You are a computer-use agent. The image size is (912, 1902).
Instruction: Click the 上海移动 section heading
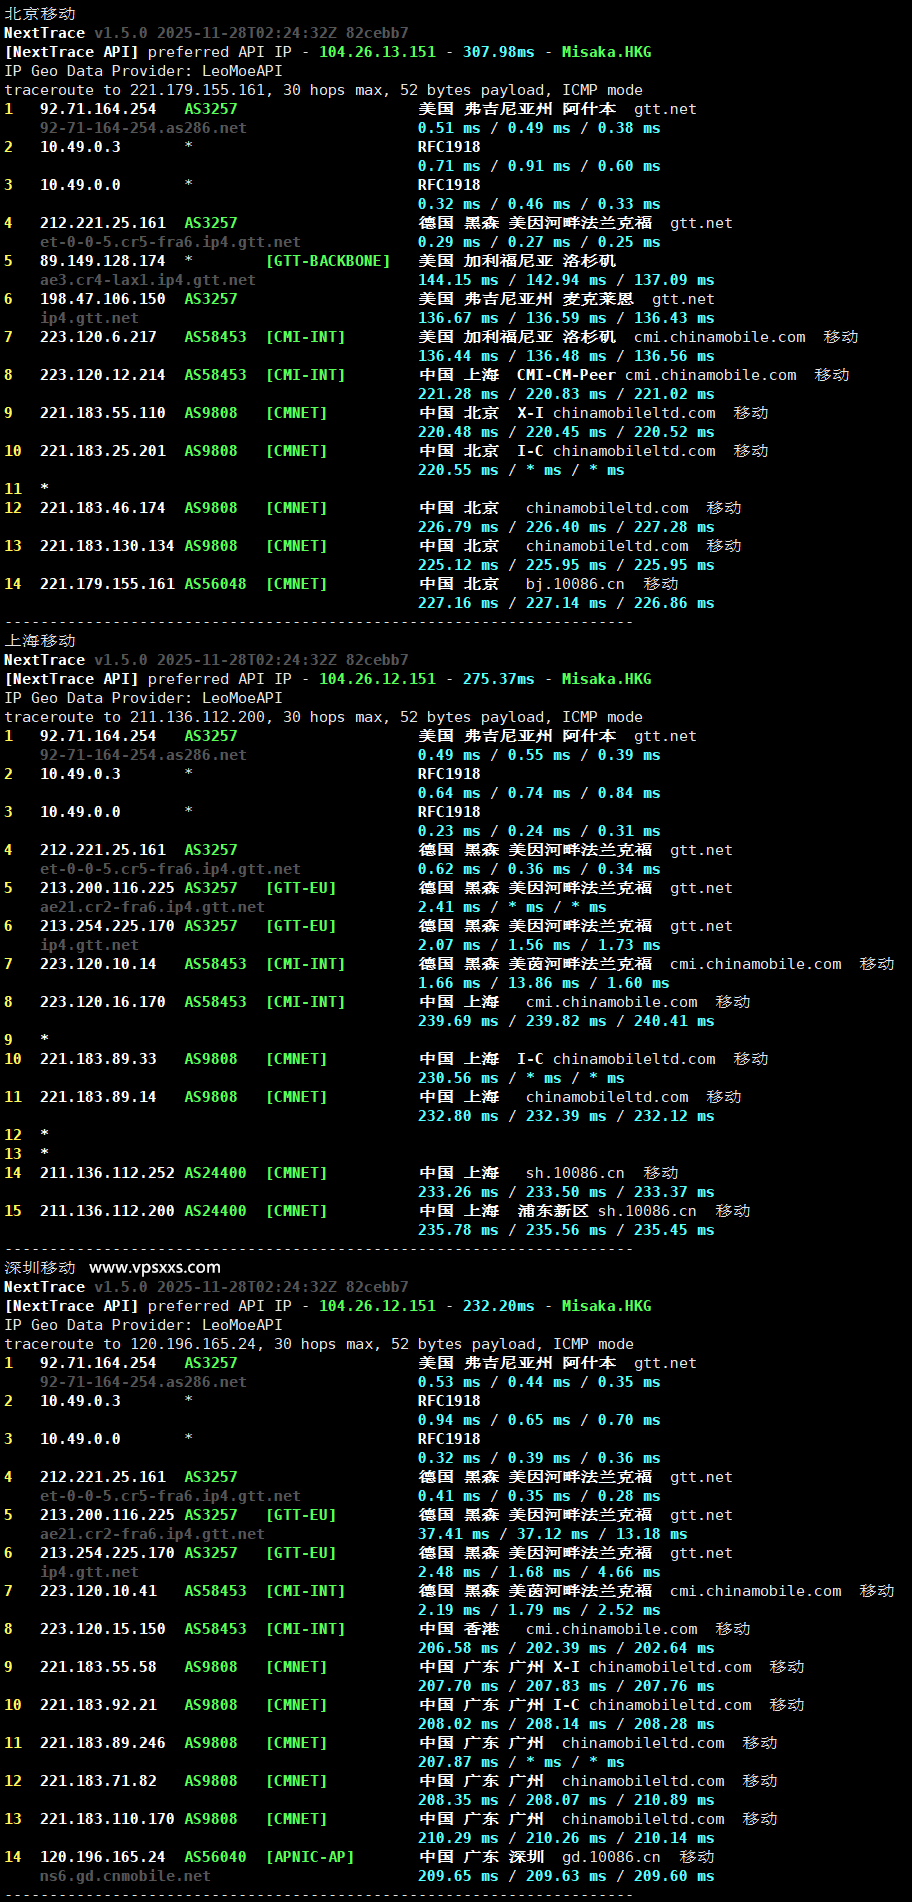click(40, 640)
